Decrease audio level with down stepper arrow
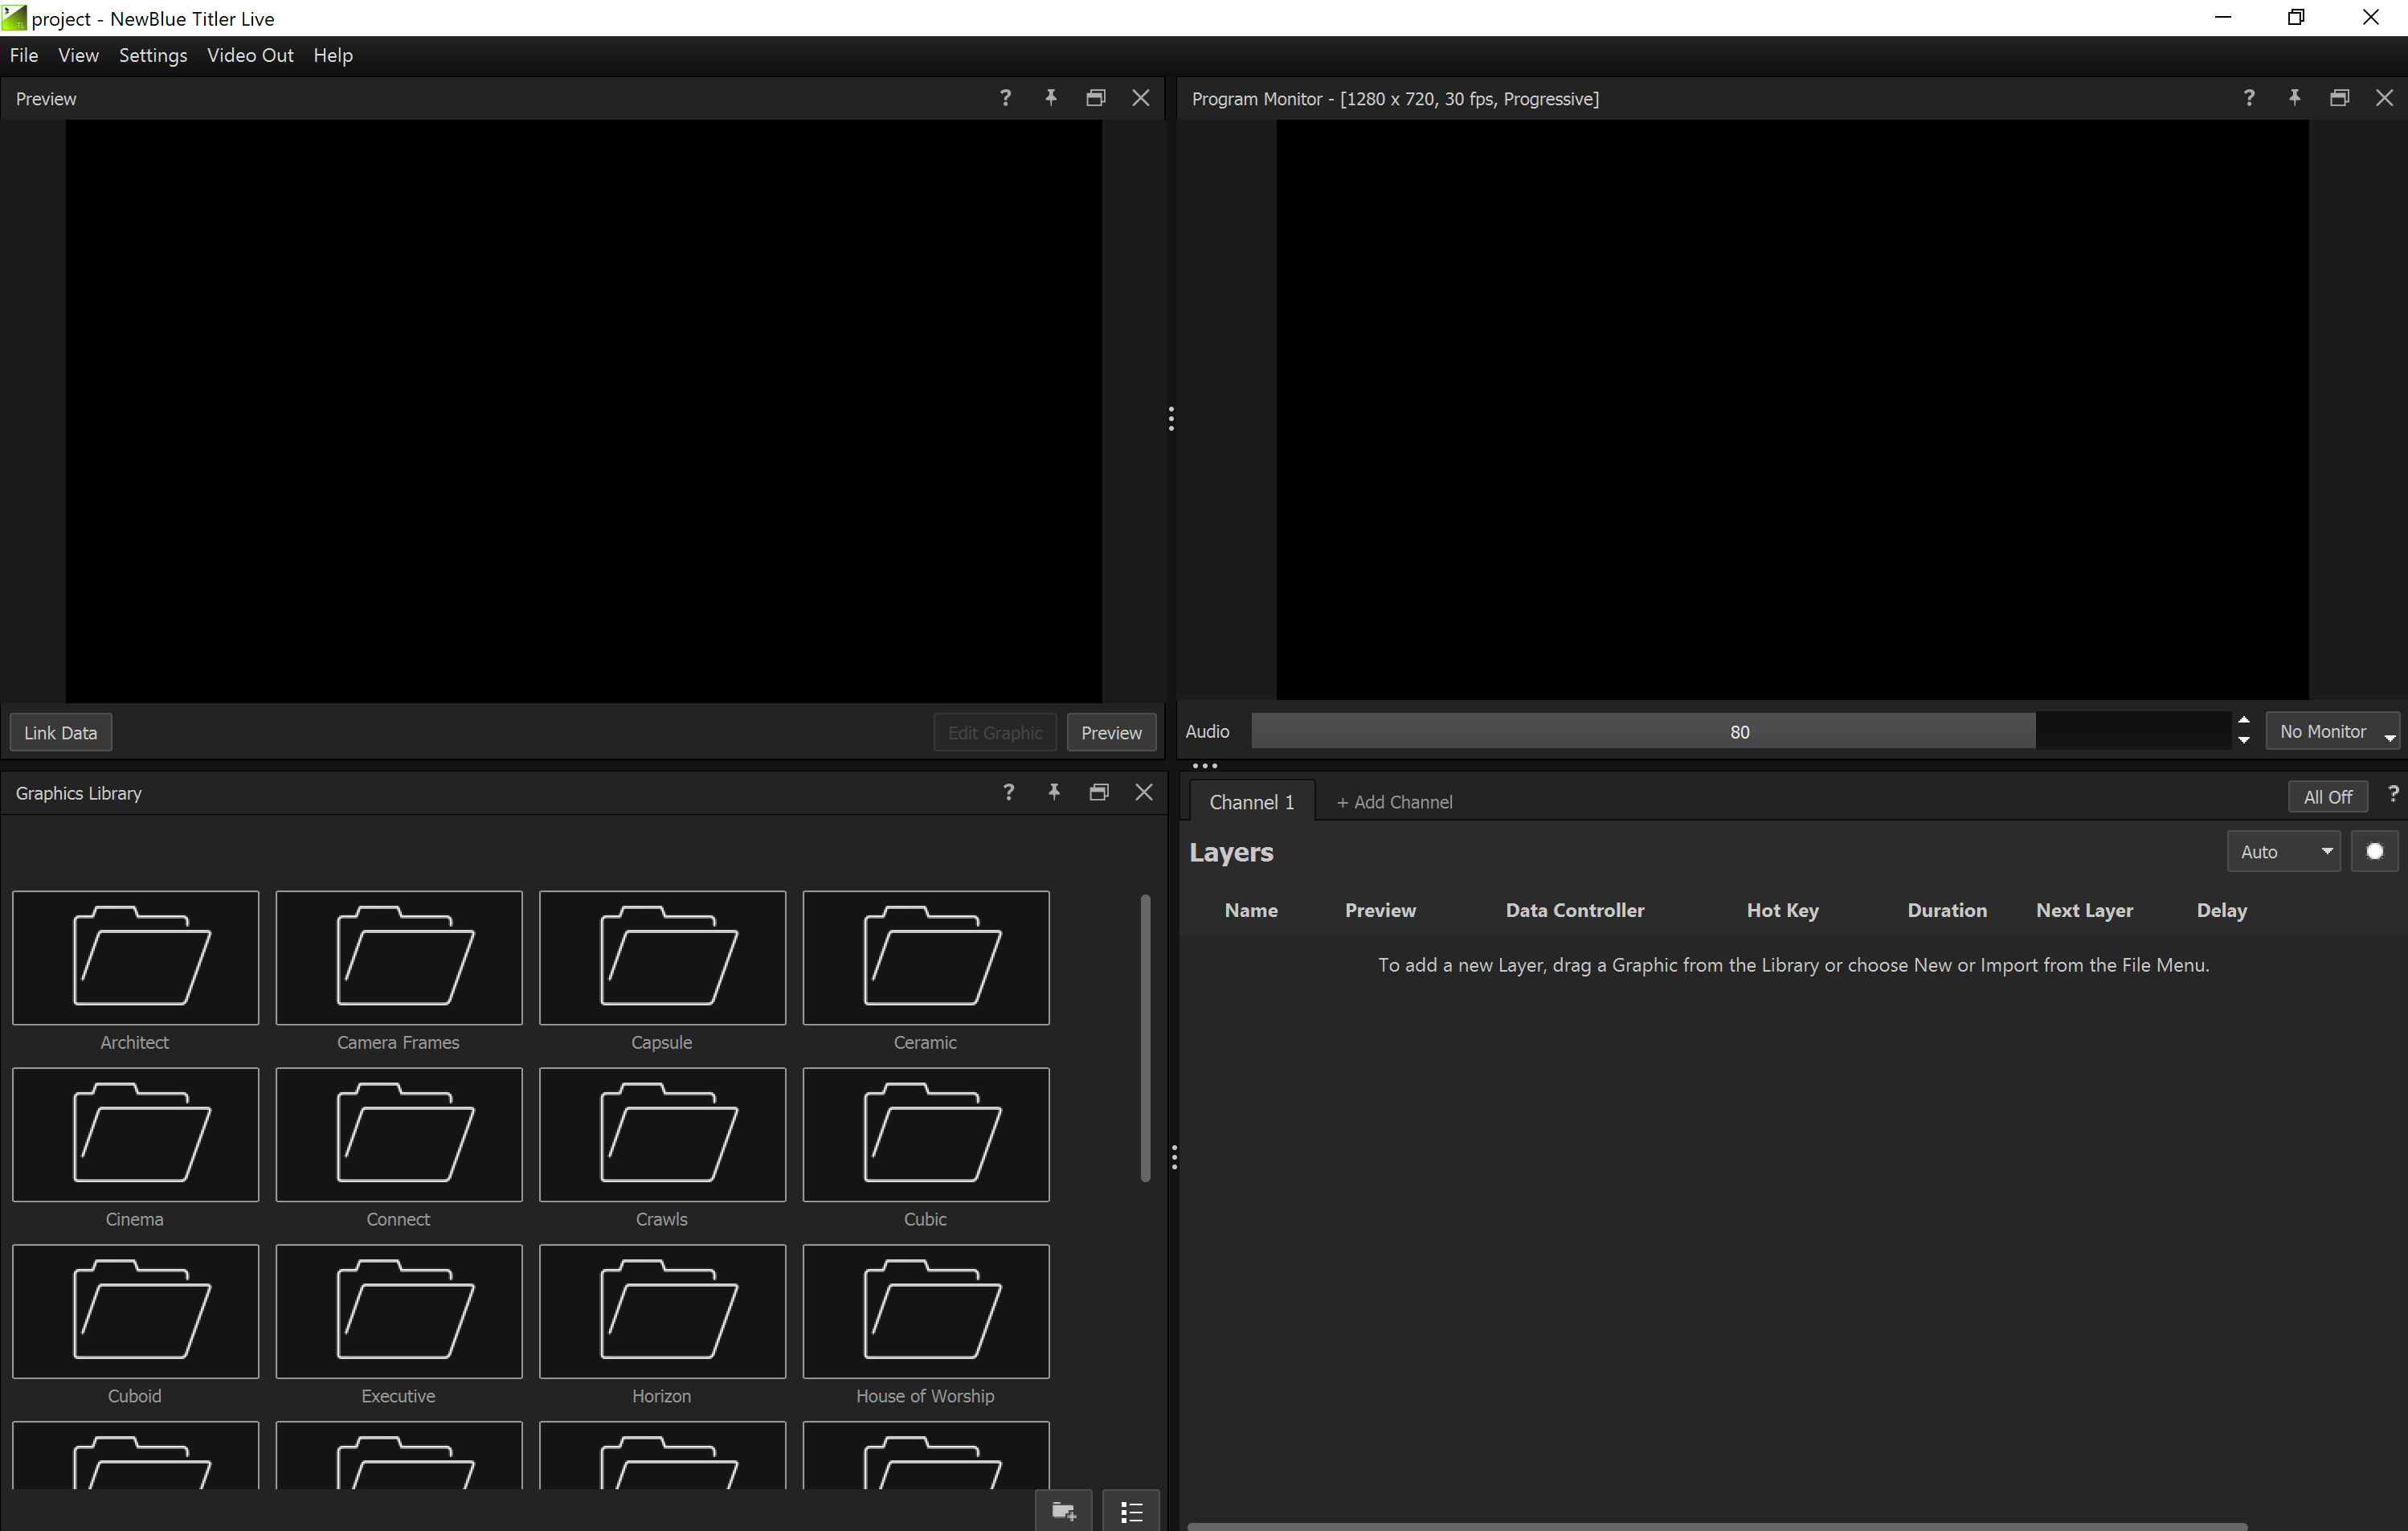 tap(2244, 741)
